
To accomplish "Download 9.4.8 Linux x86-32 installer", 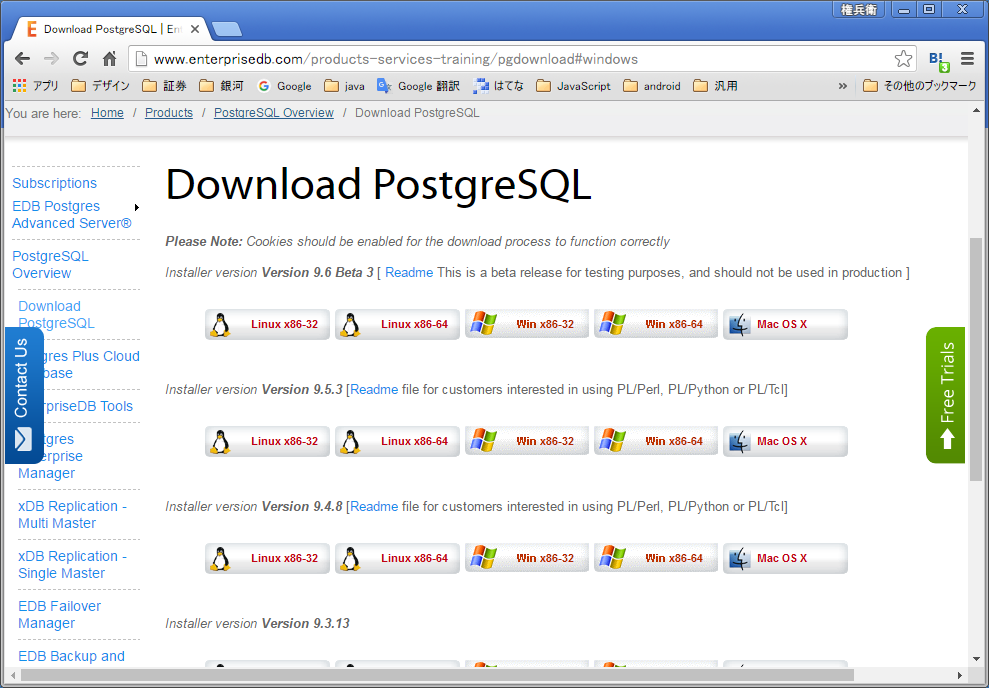I will tap(267, 558).
